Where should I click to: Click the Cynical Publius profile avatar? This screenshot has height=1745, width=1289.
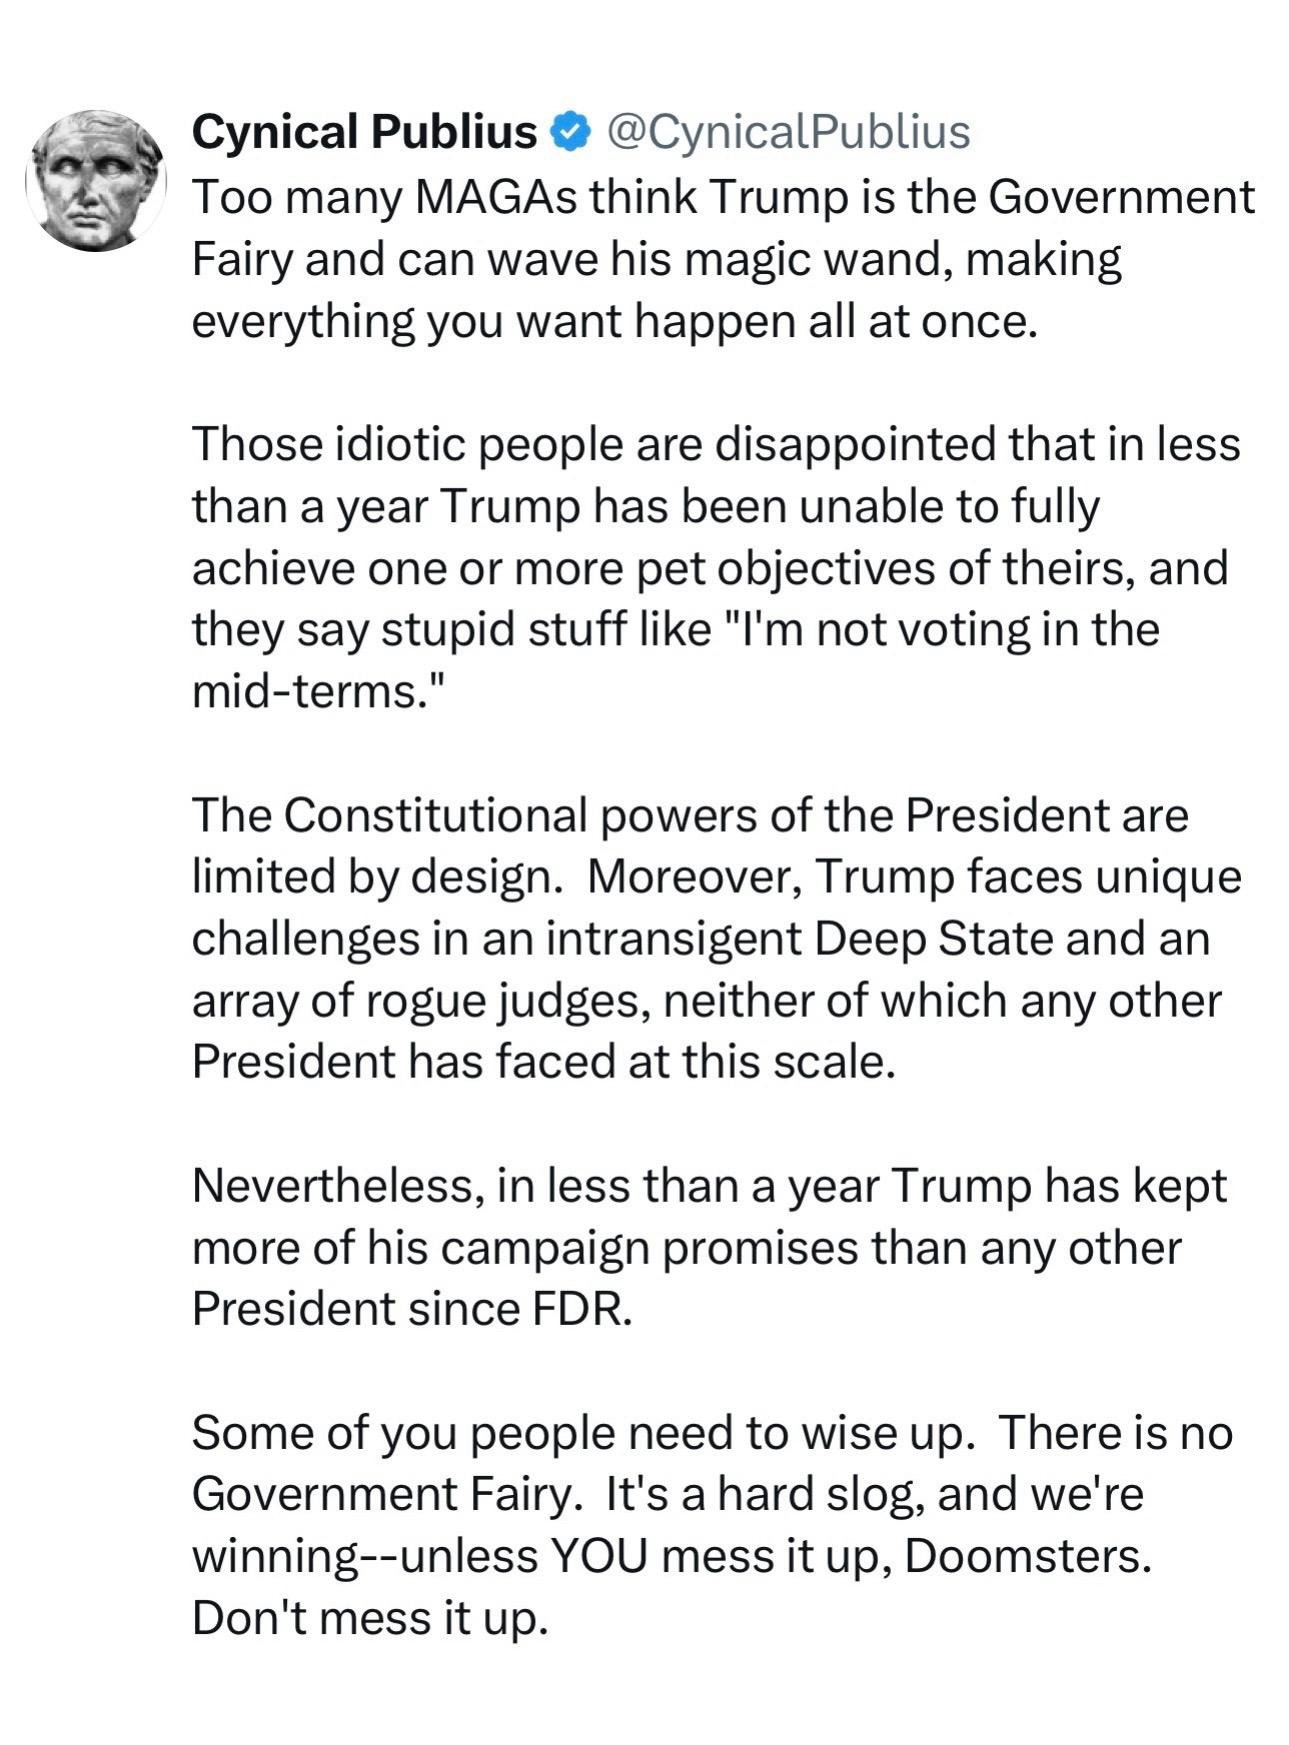click(96, 180)
